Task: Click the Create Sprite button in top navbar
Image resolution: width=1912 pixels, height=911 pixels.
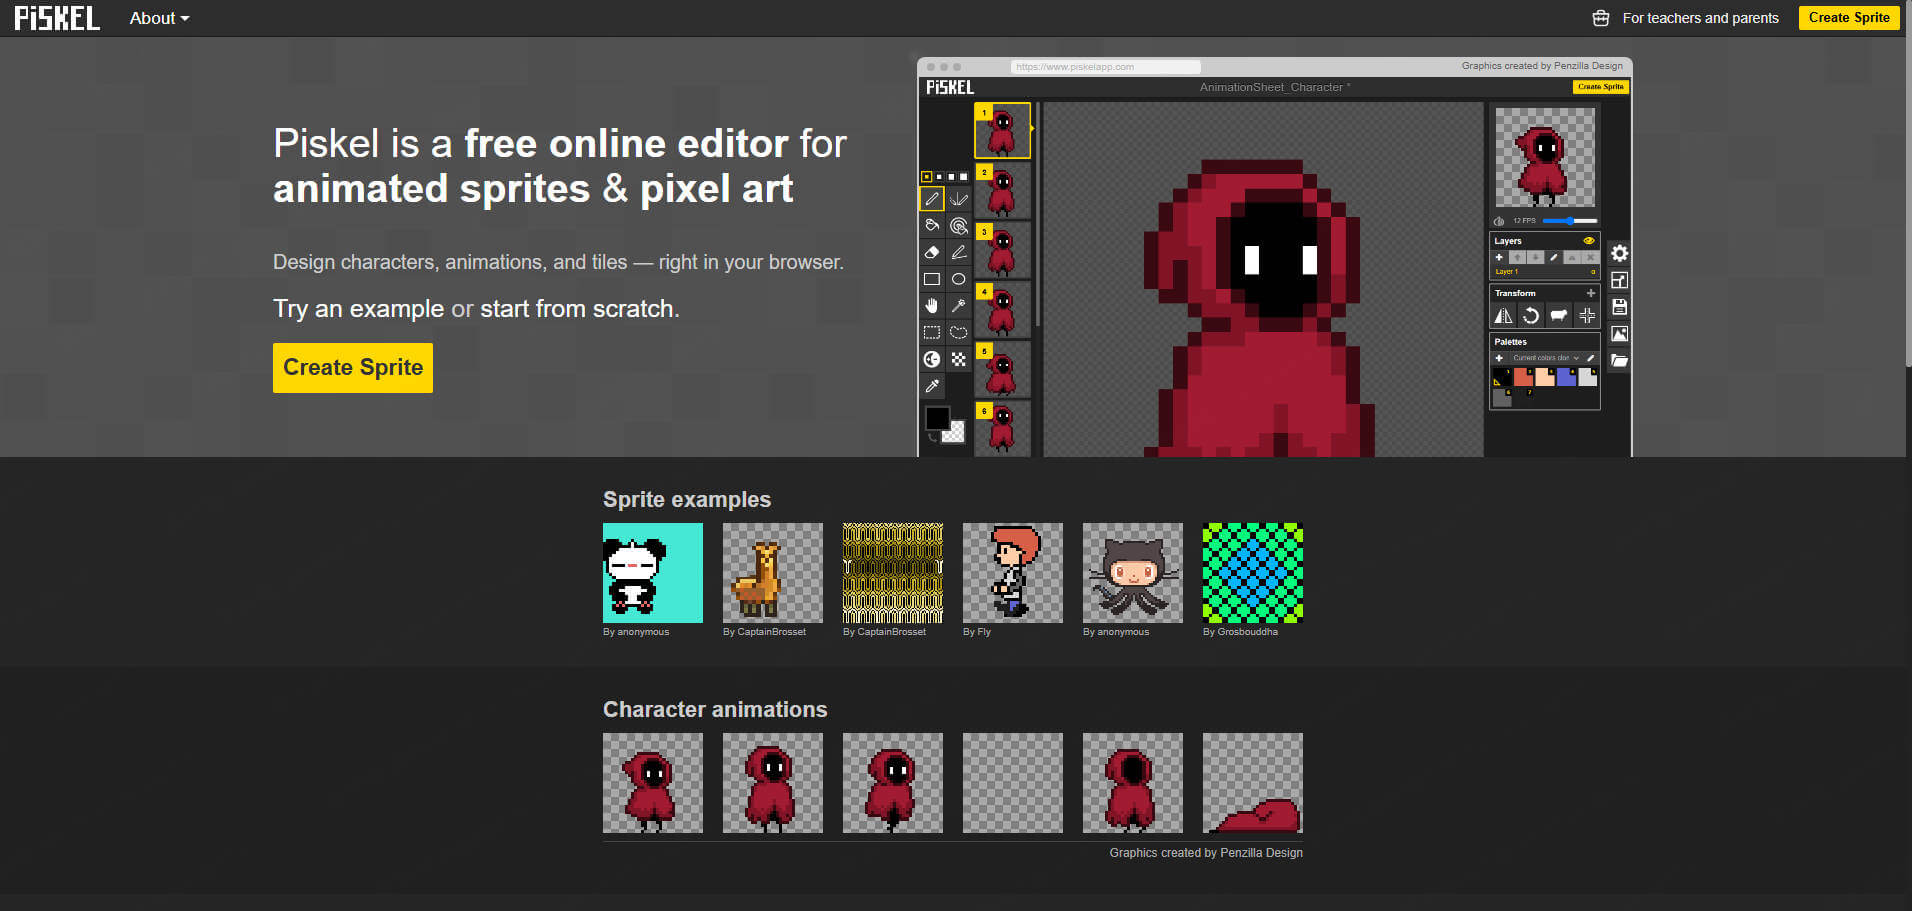Action: (x=1849, y=18)
